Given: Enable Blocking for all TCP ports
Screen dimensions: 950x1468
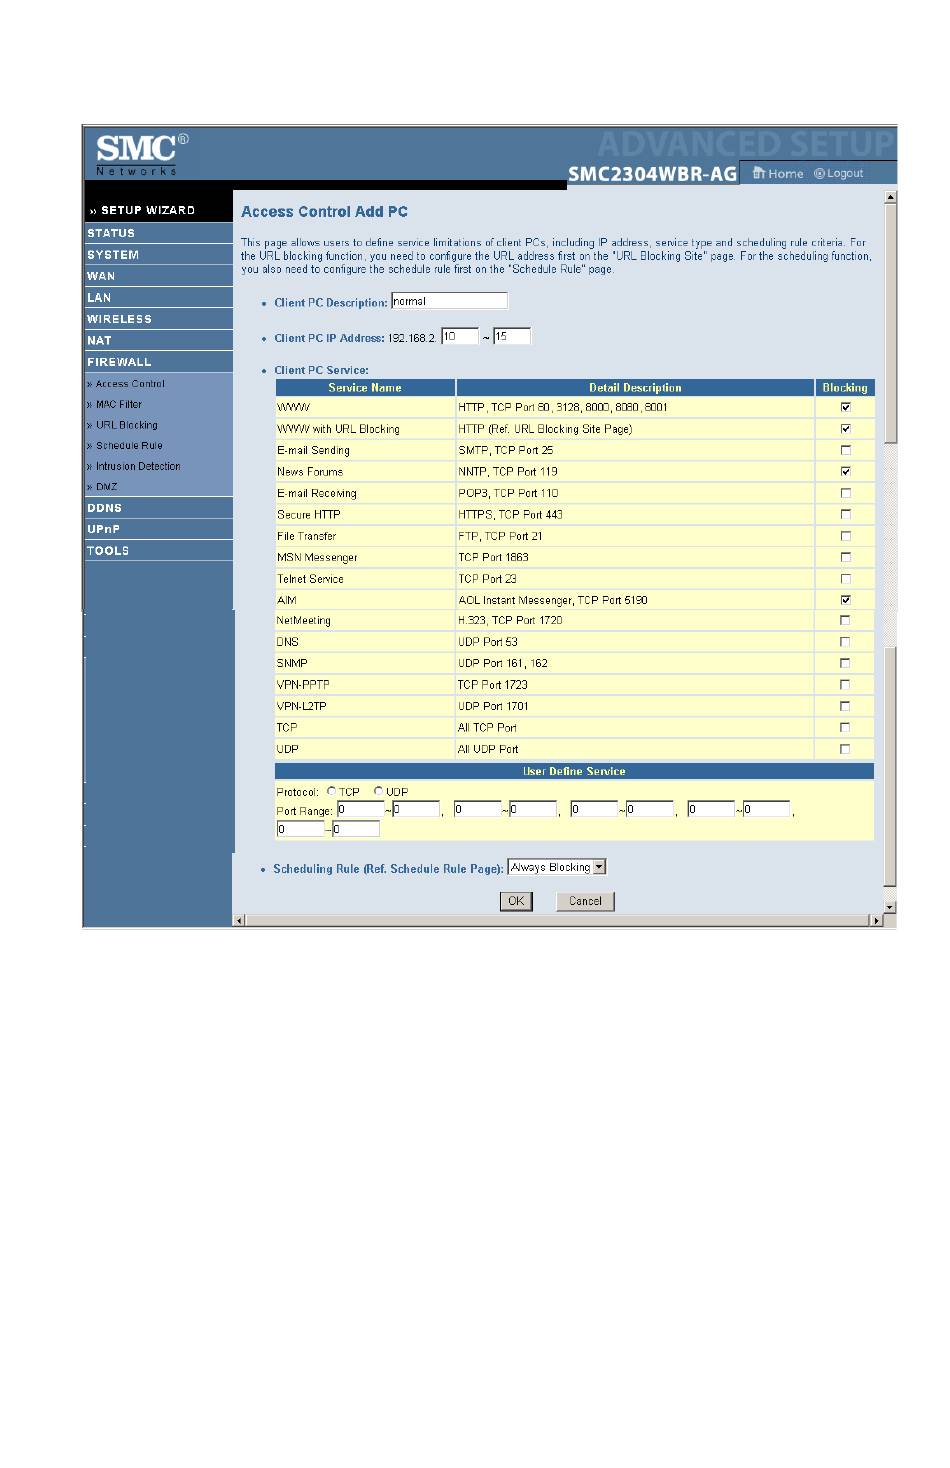Looking at the screenshot, I should point(846,728).
